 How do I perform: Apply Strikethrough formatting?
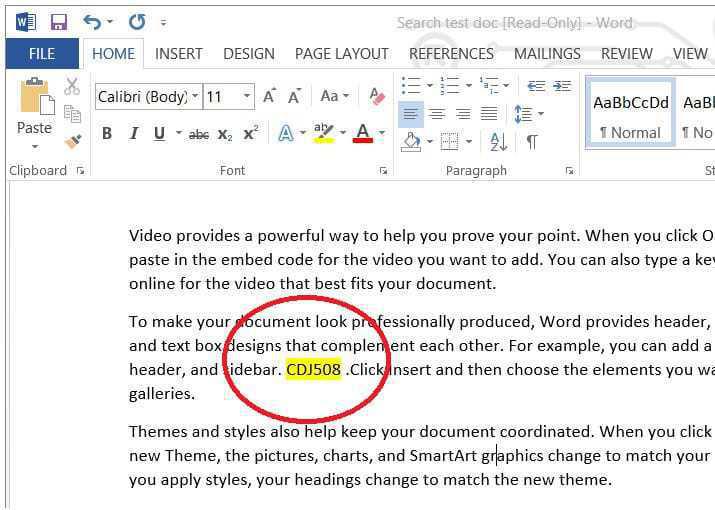pyautogui.click(x=198, y=134)
